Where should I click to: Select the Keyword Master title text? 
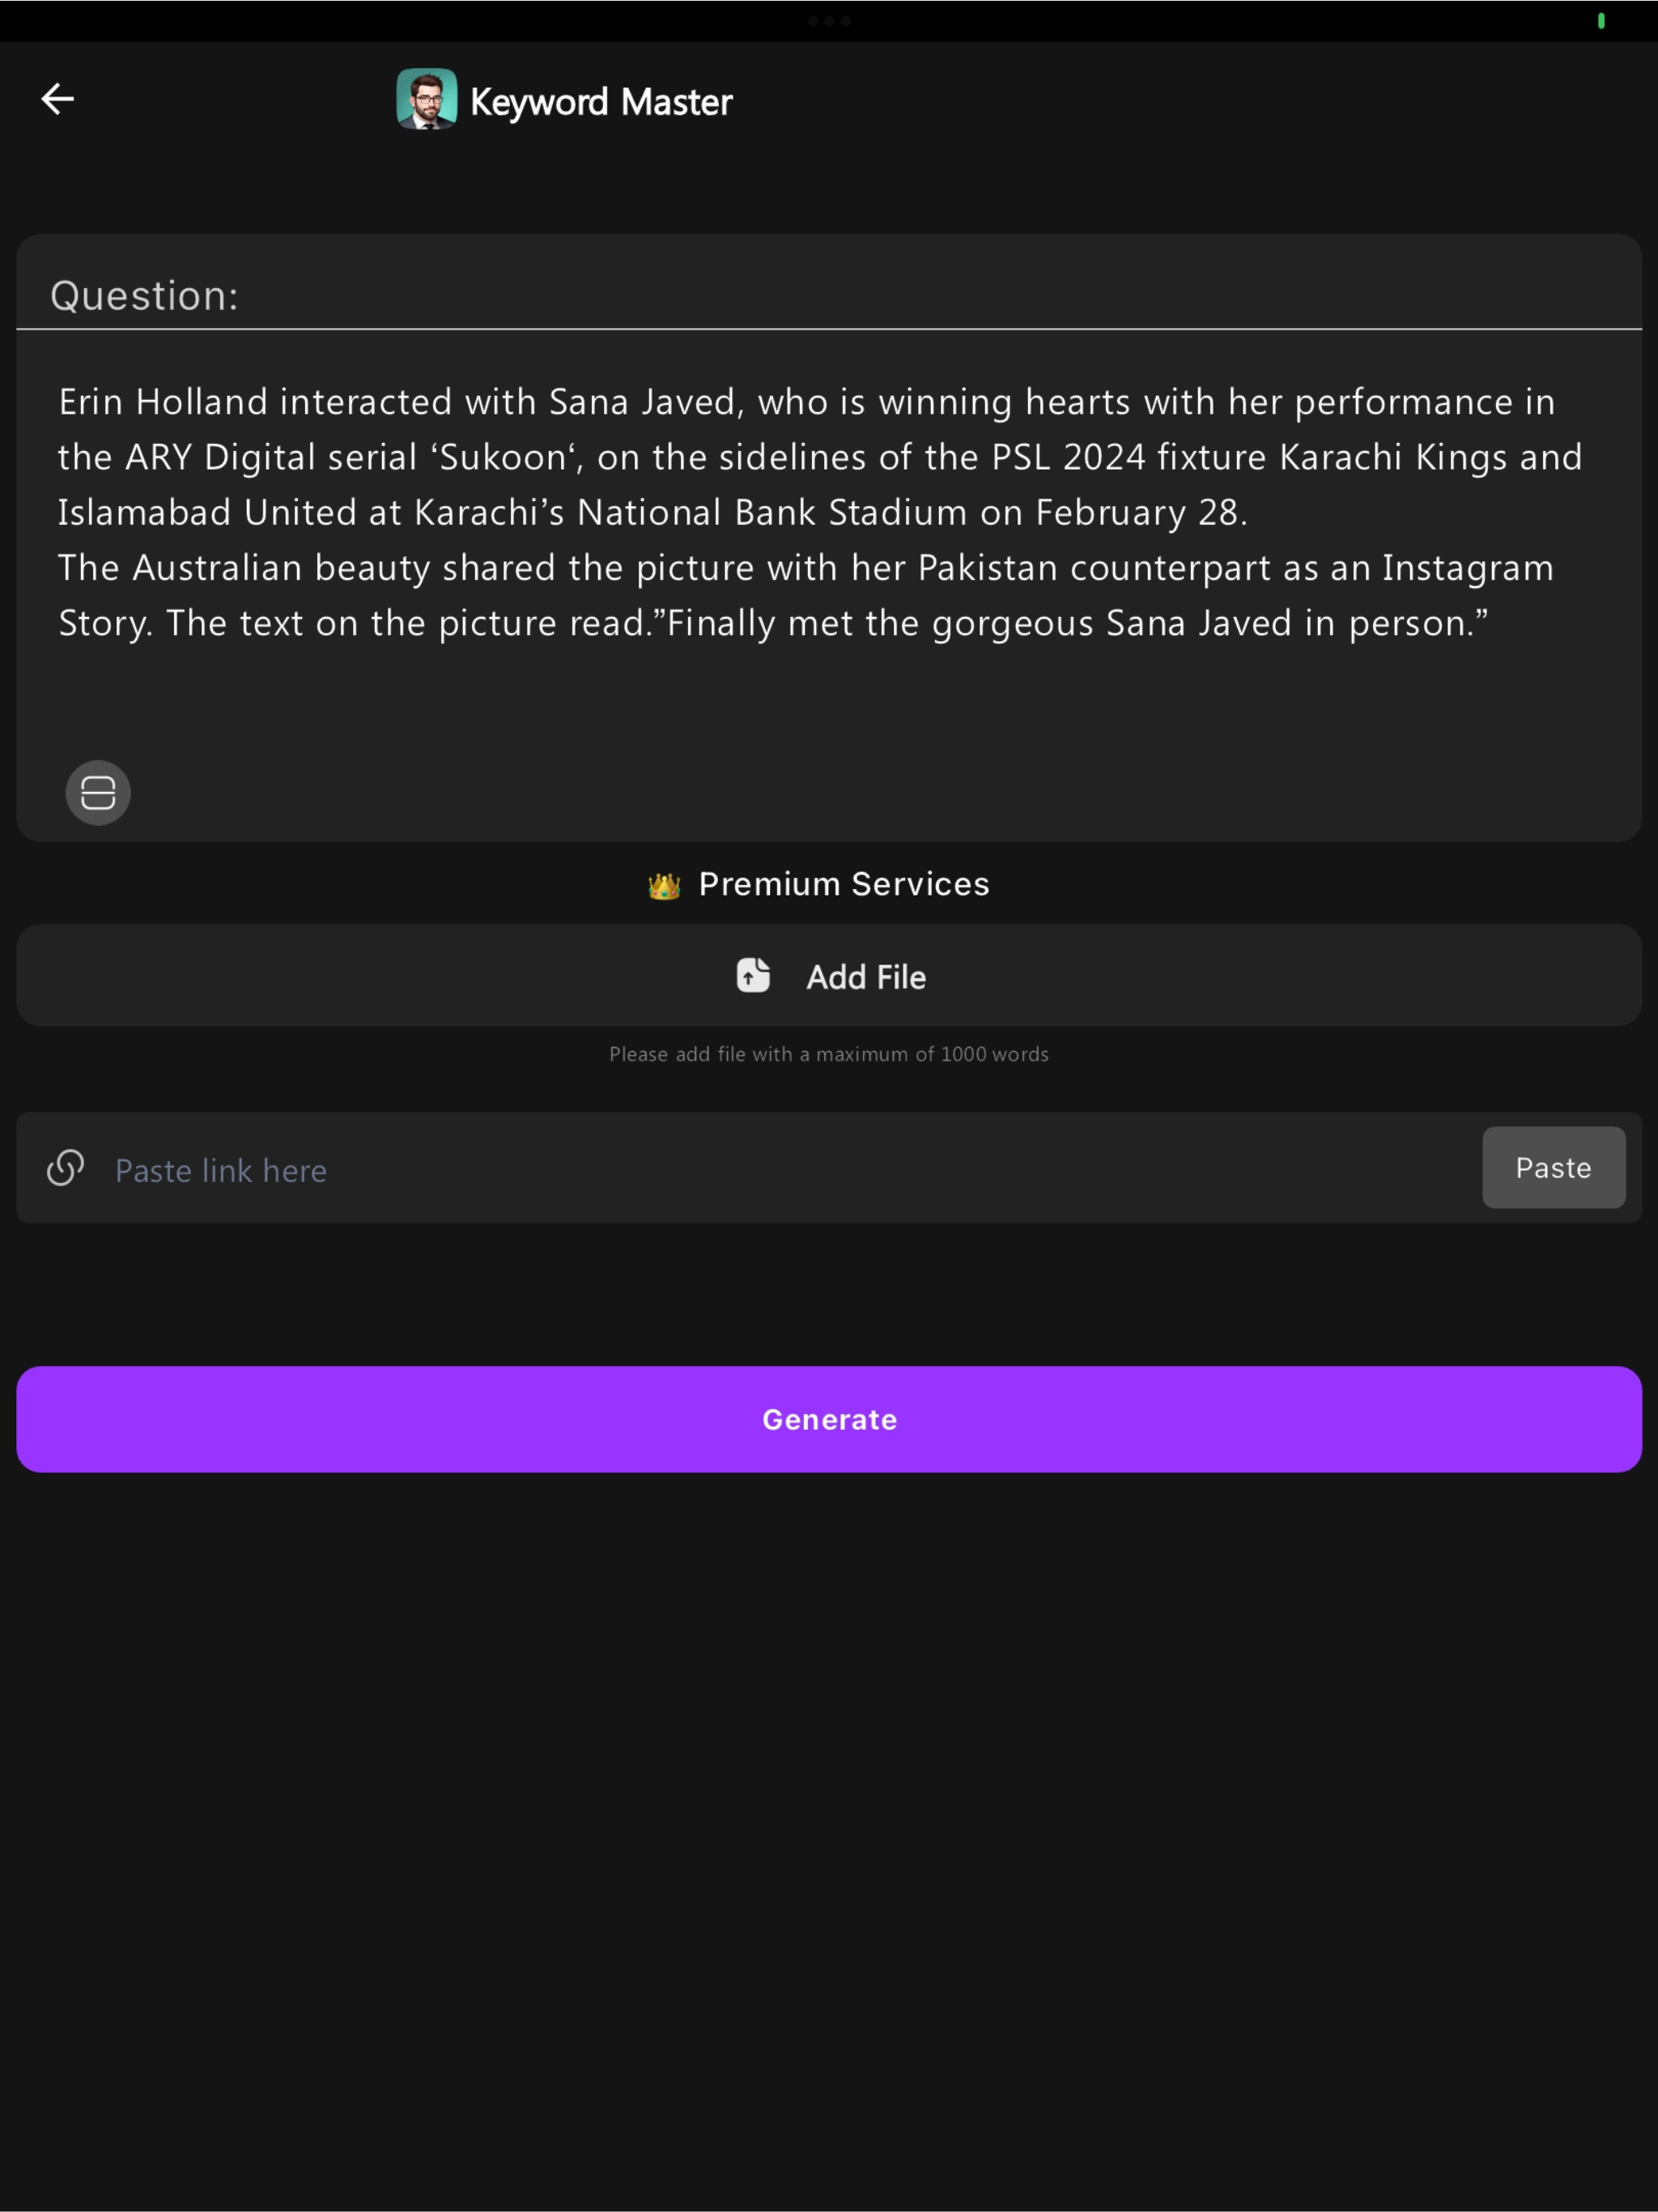pos(599,100)
